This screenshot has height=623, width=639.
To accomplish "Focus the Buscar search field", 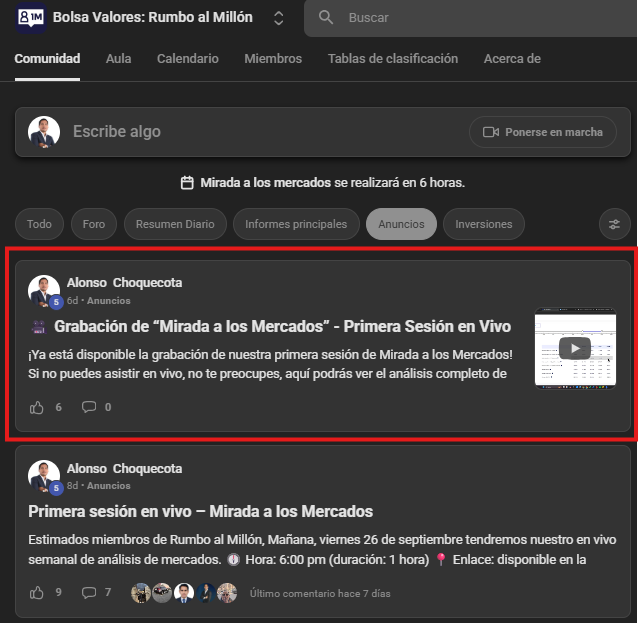I will (x=471, y=18).
